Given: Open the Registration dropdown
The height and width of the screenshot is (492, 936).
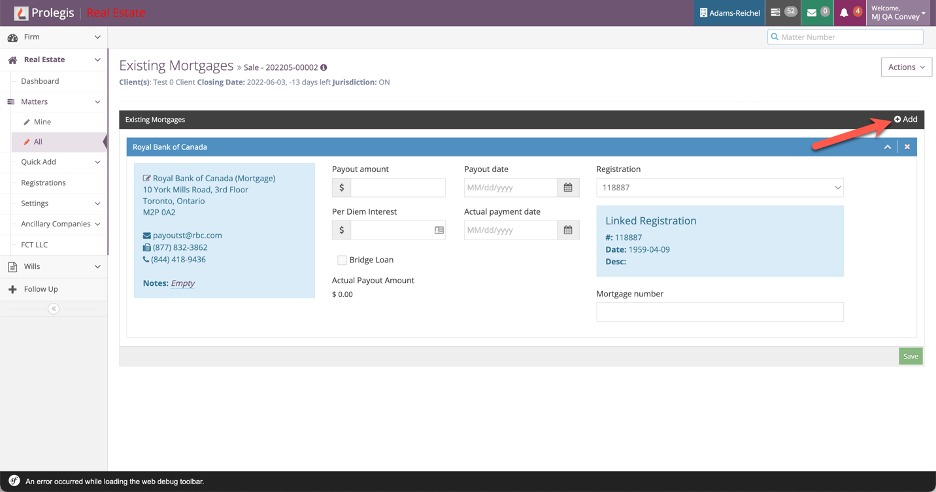Looking at the screenshot, I should (719, 188).
